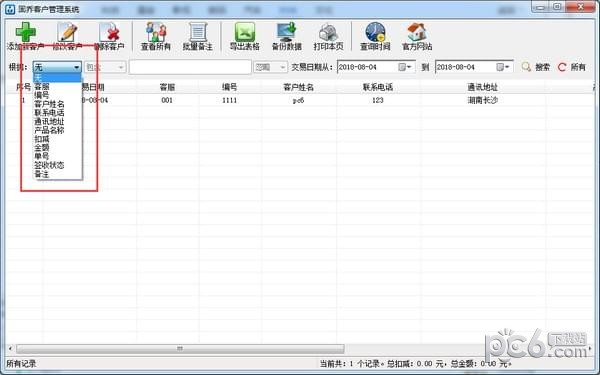The height and width of the screenshot is (375, 600).
Task: Click 删除客户 red X icon
Action: tap(109, 32)
